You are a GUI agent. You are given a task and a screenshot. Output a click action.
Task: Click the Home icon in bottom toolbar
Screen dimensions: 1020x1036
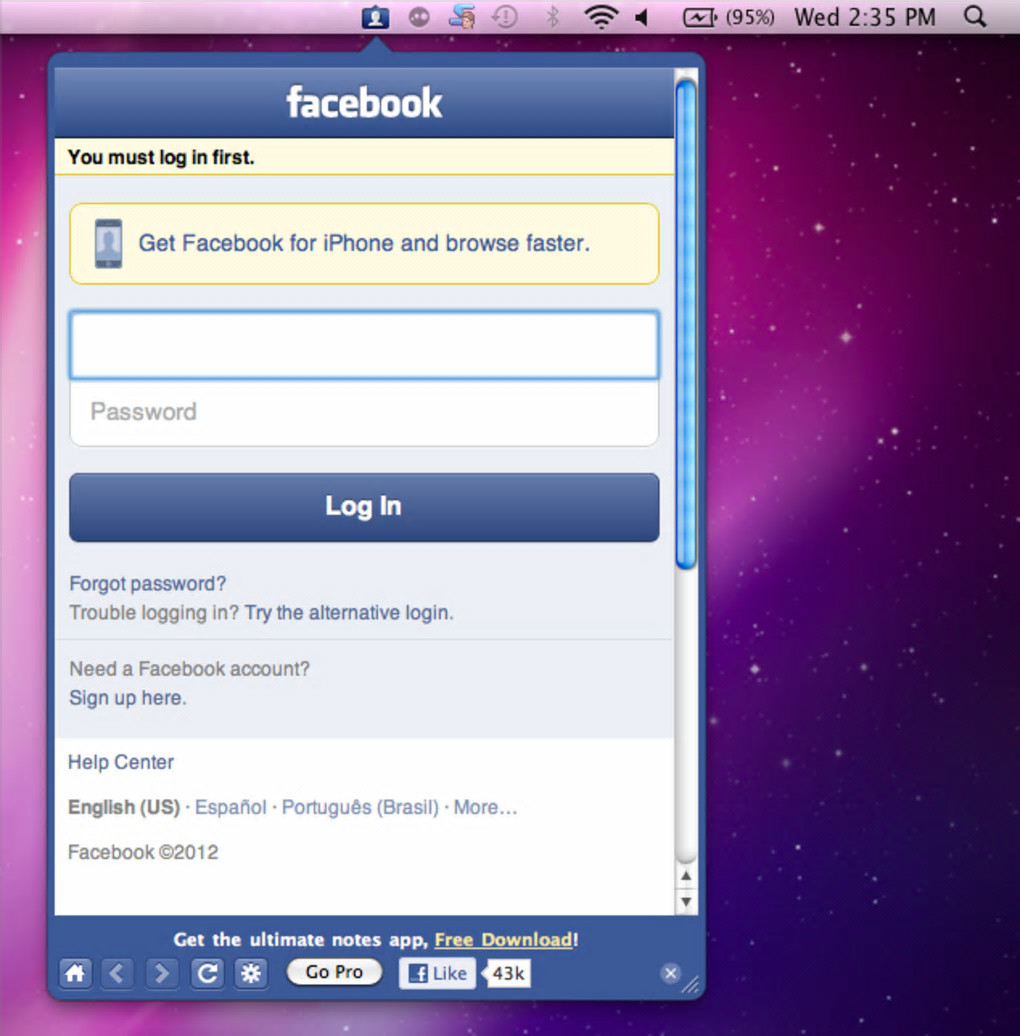click(75, 973)
